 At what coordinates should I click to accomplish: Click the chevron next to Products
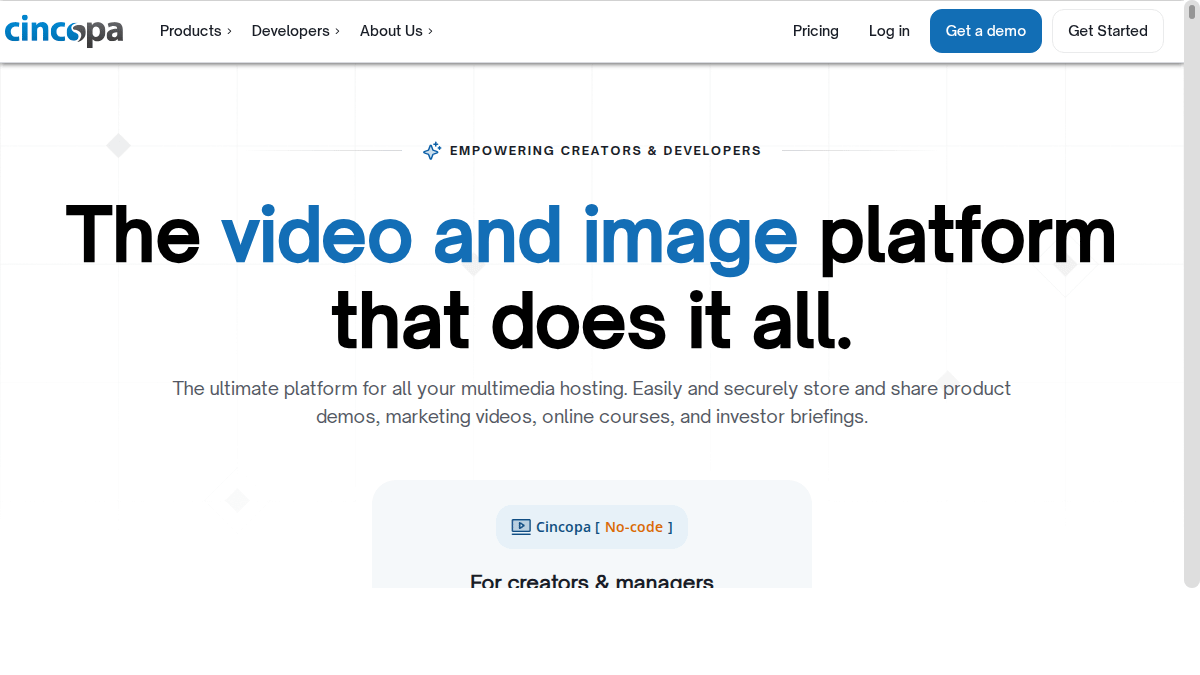[229, 32]
